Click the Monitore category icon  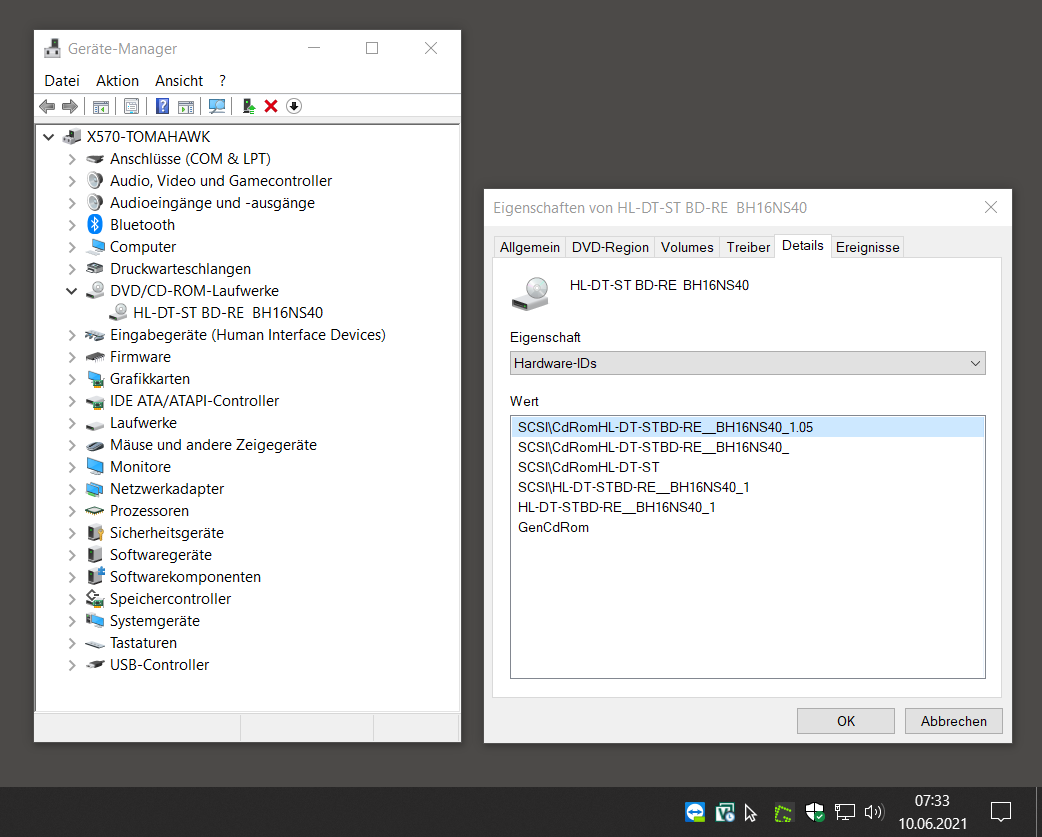tap(95, 466)
